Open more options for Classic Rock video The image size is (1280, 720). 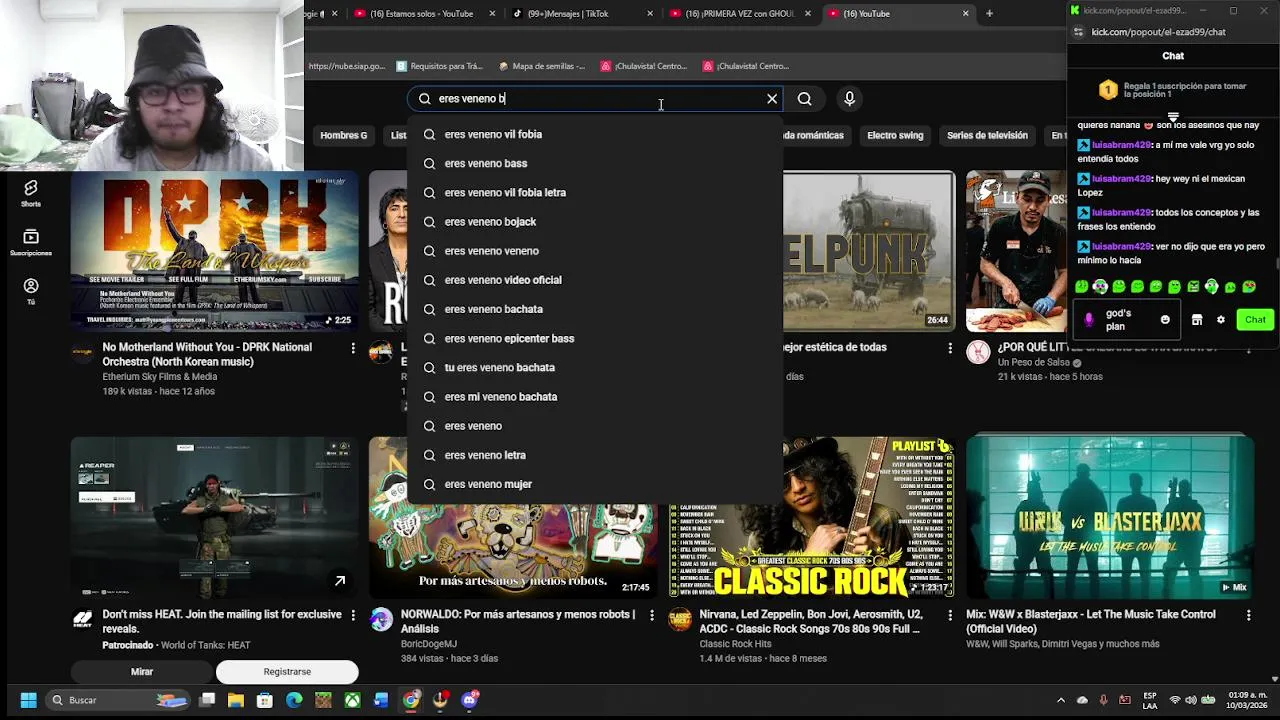(950, 616)
